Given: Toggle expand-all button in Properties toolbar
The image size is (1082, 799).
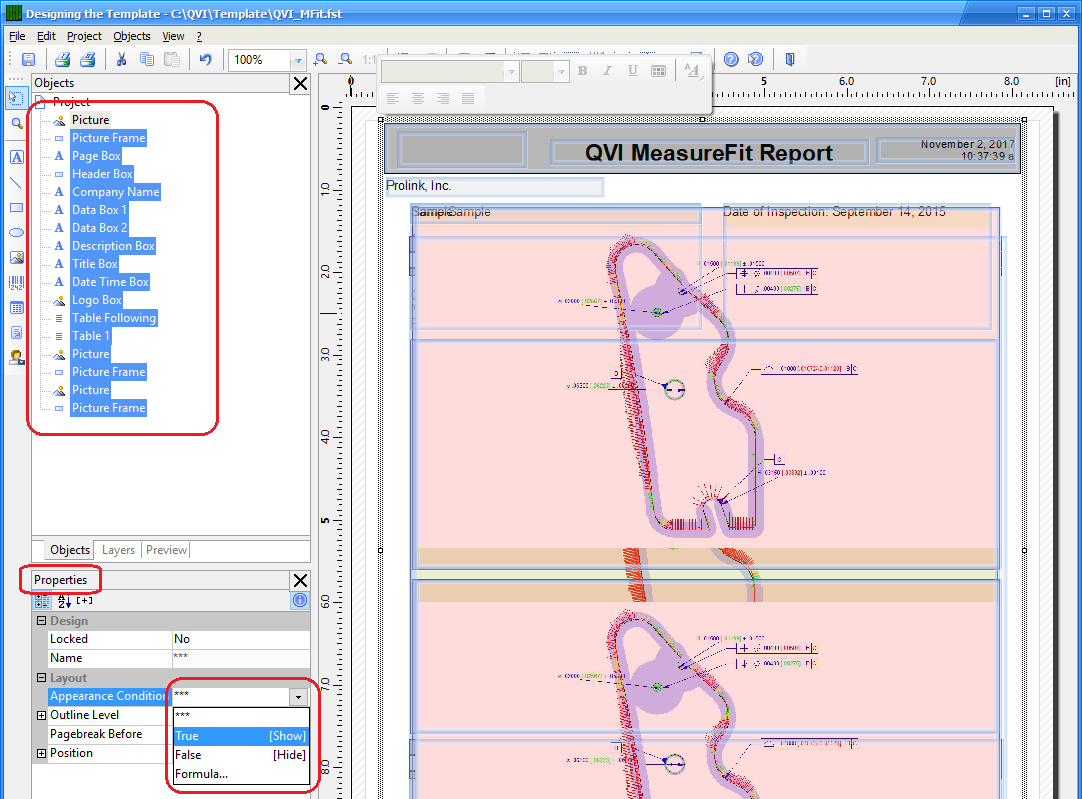Looking at the screenshot, I should (x=84, y=601).
